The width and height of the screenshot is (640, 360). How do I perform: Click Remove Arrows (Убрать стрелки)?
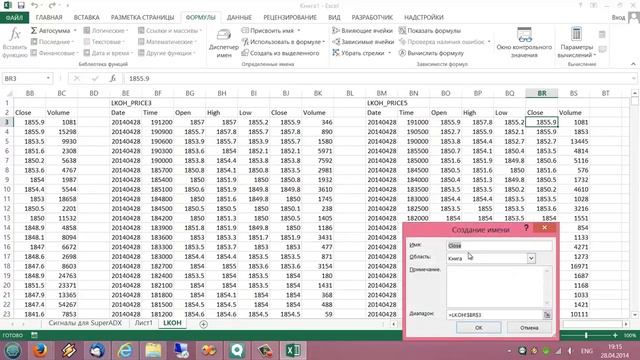point(361,53)
